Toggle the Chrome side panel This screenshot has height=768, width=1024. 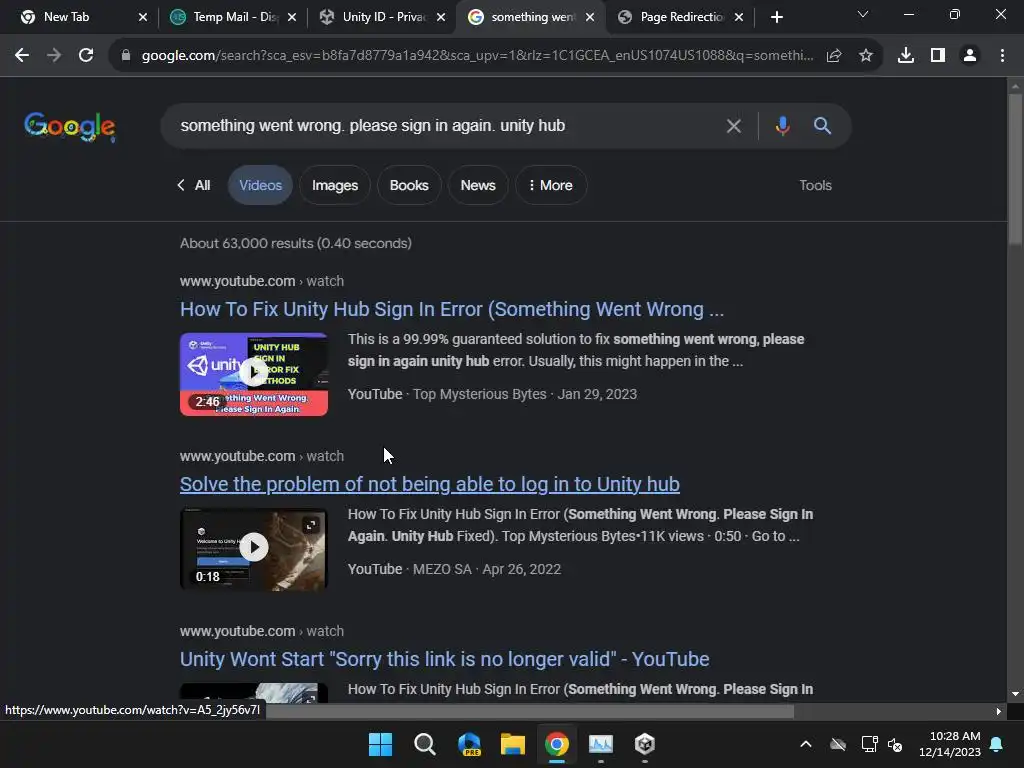(x=938, y=56)
